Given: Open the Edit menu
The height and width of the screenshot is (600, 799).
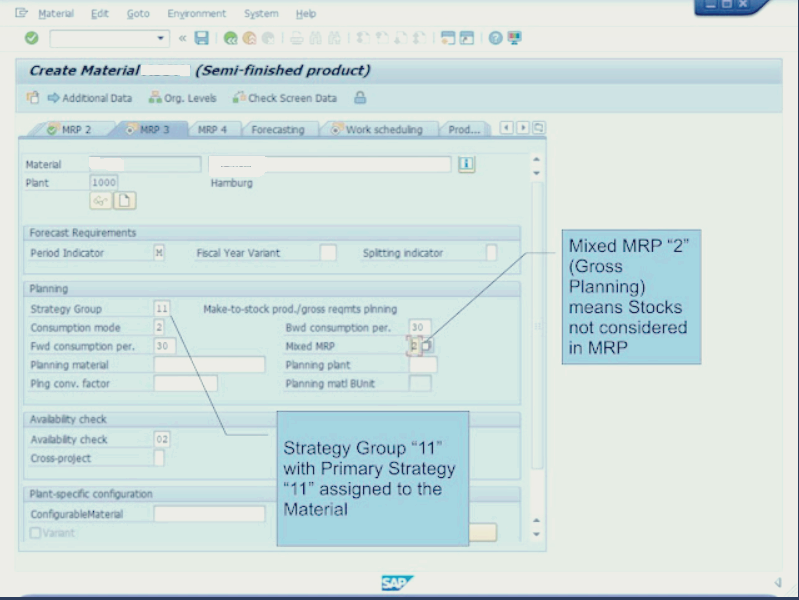Looking at the screenshot, I should coord(99,14).
